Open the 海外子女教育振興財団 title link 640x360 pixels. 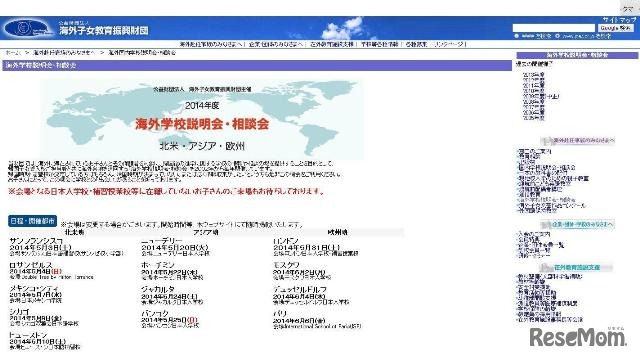(104, 30)
